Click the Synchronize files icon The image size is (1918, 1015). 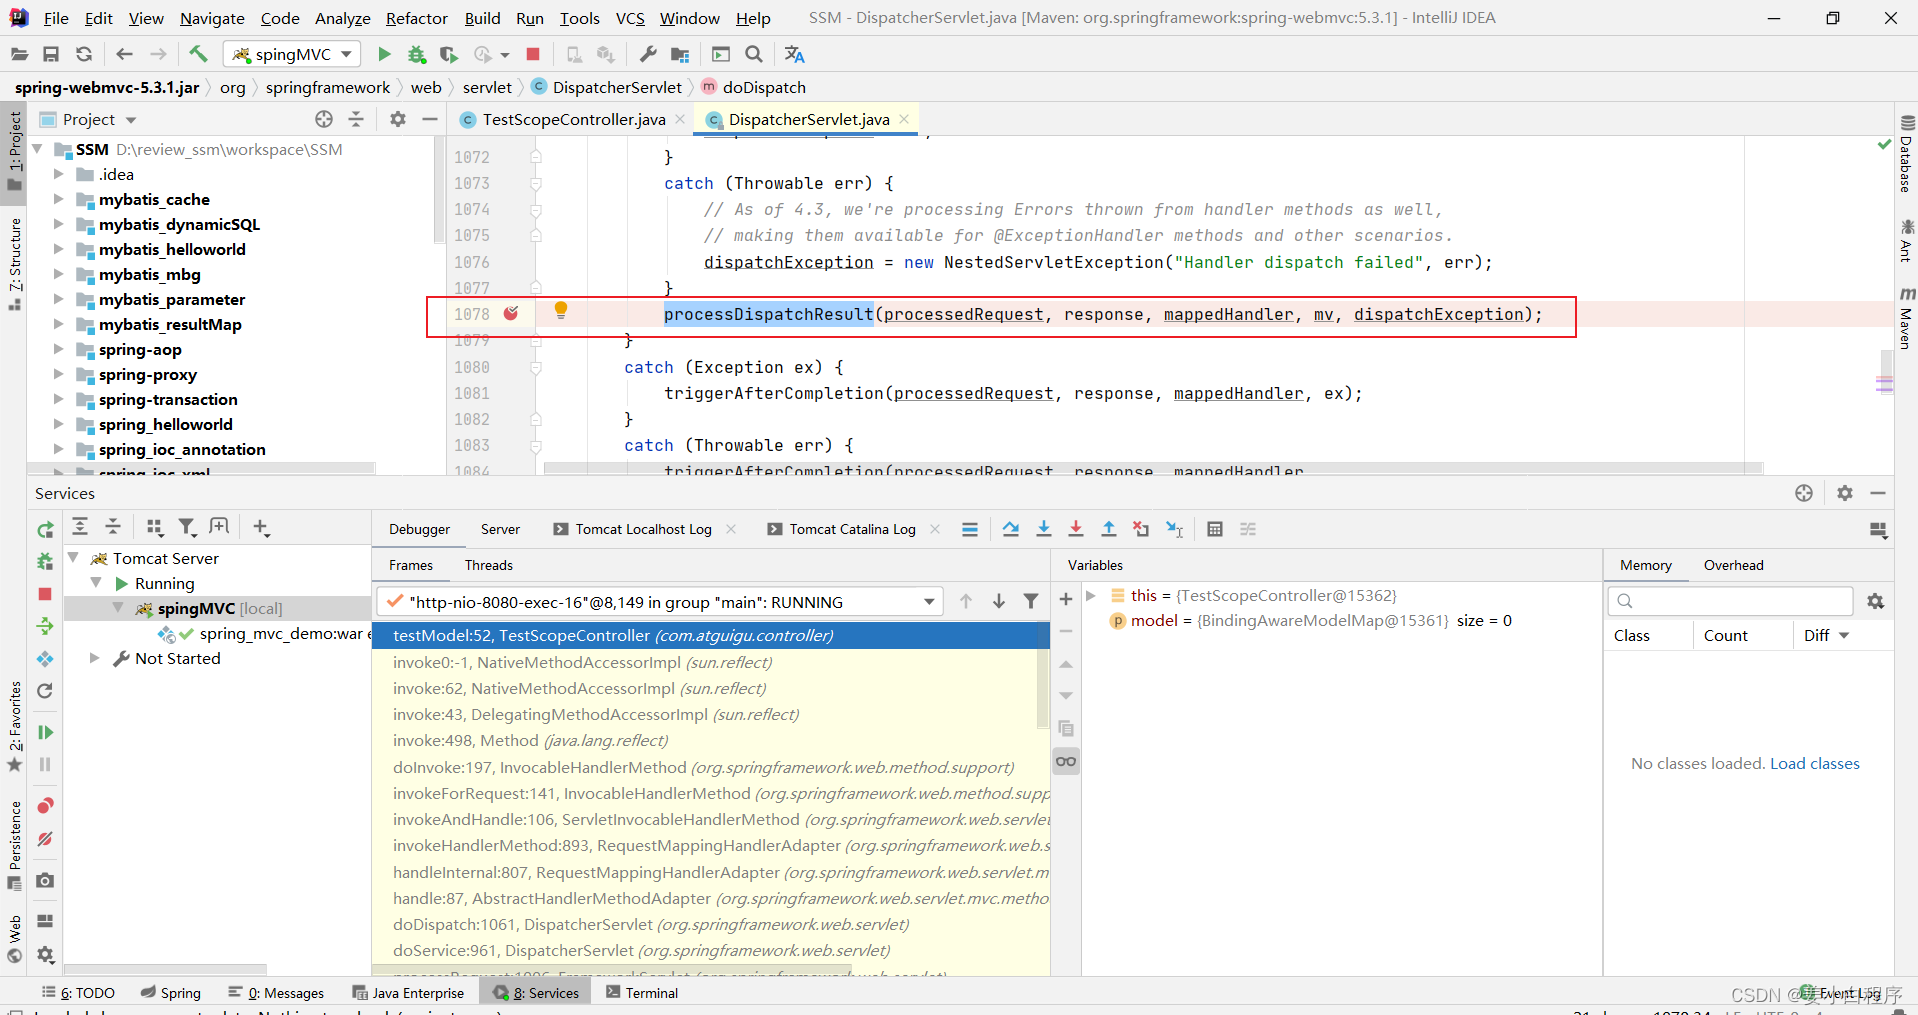[x=84, y=54]
